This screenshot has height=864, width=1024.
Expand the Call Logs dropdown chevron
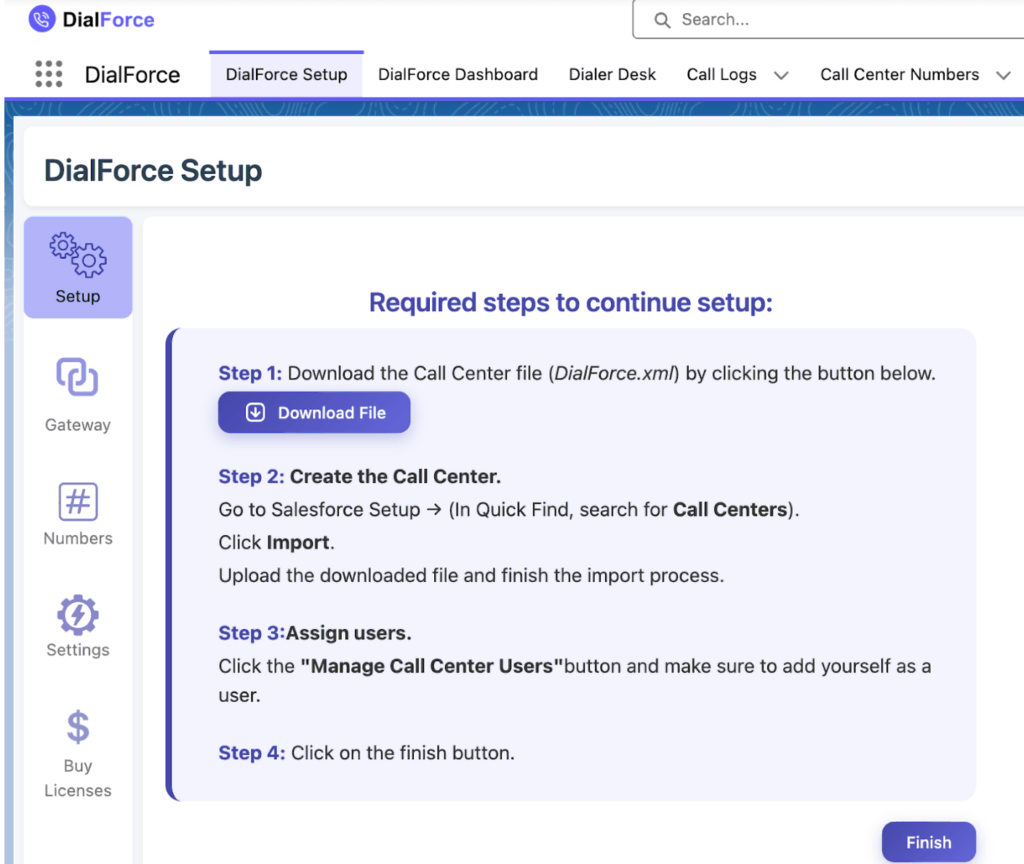click(782, 75)
